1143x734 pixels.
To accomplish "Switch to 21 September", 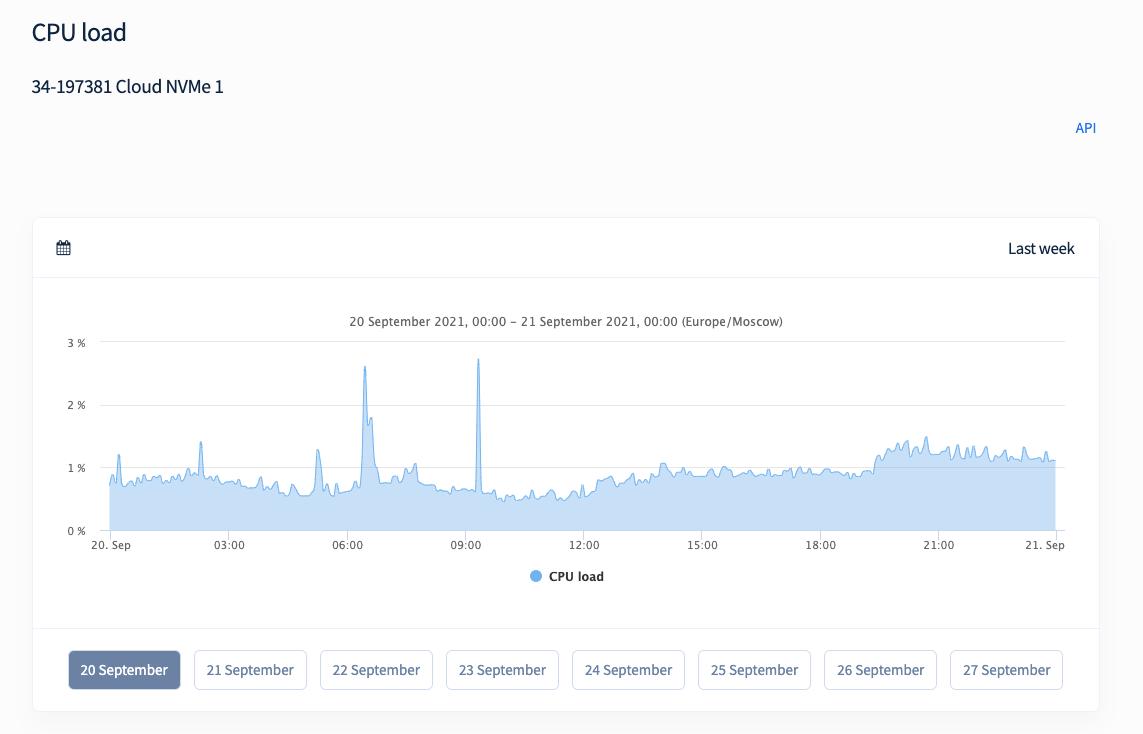I will pos(250,670).
